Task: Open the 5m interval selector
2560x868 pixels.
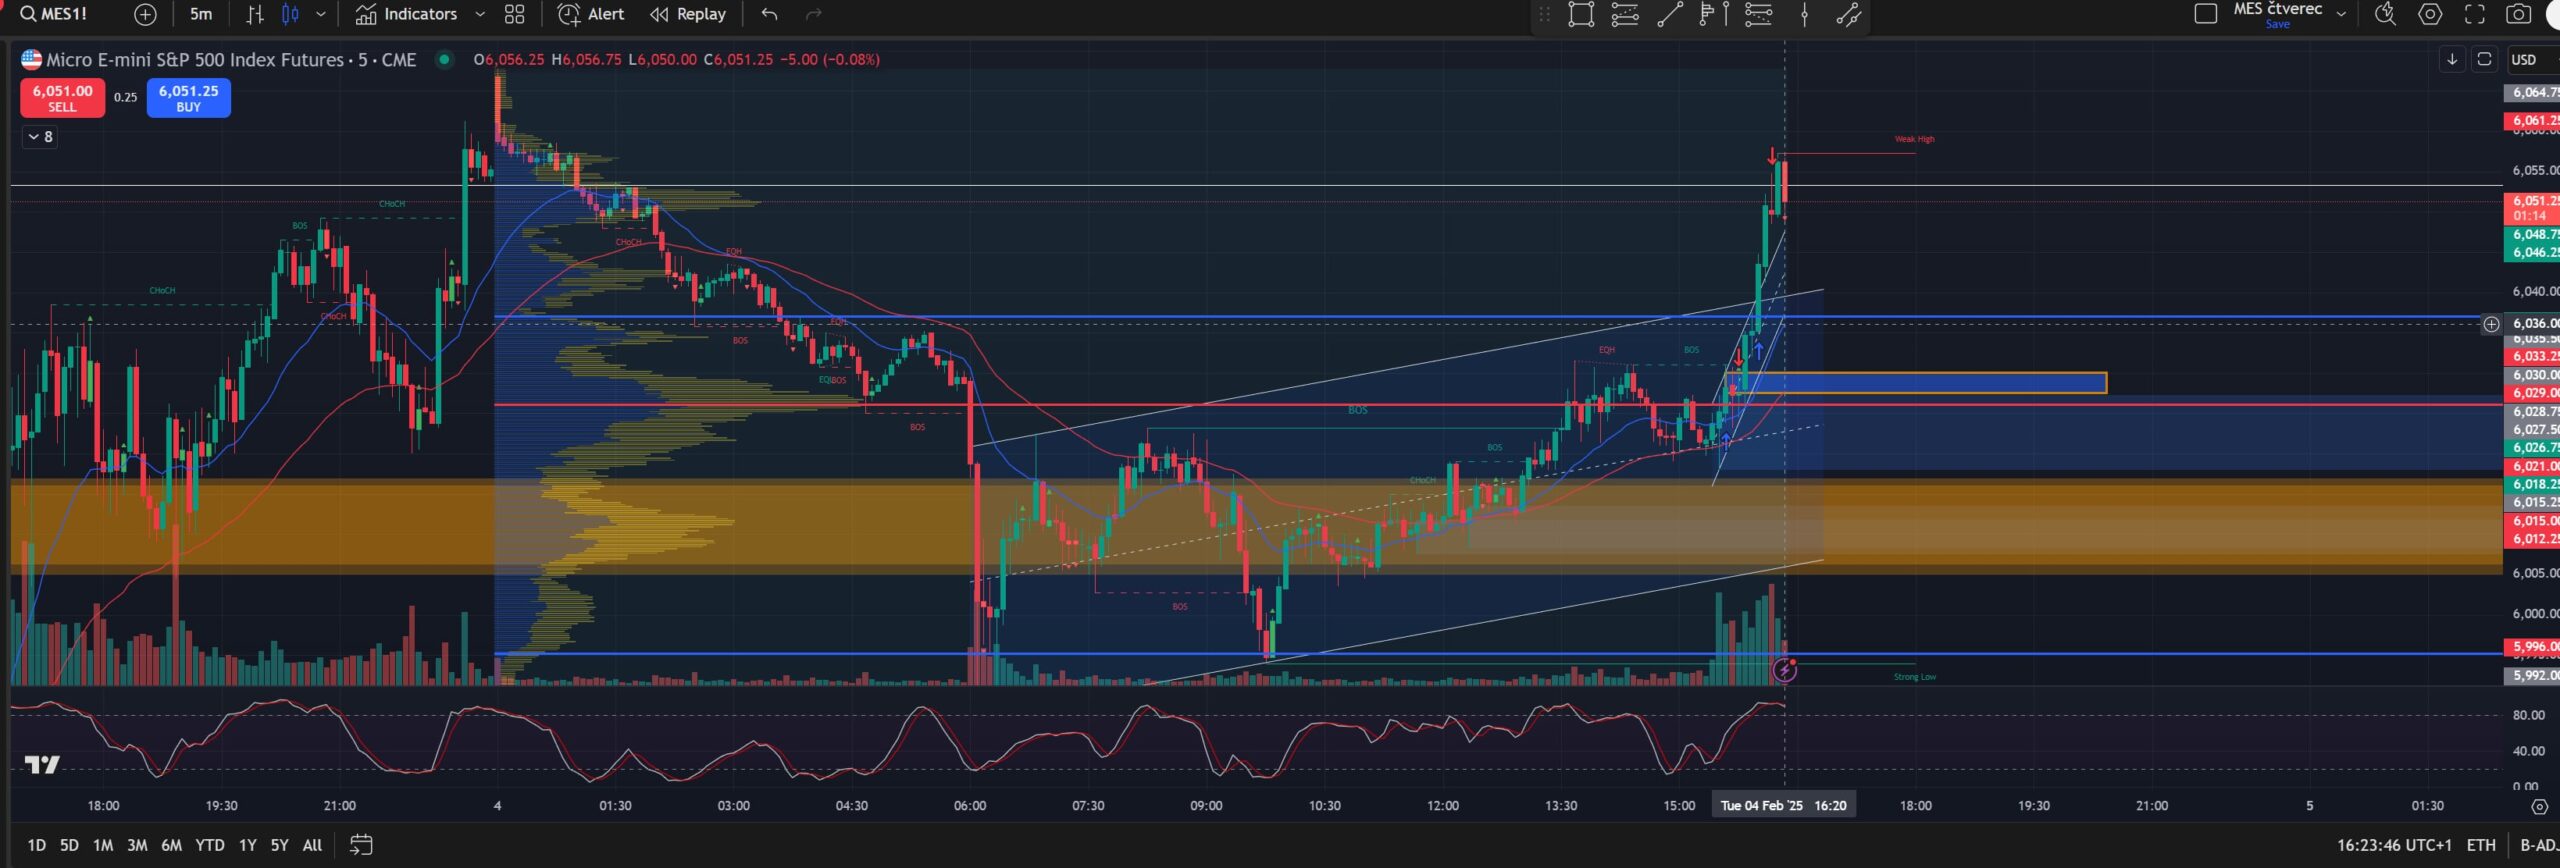Action: (201, 14)
